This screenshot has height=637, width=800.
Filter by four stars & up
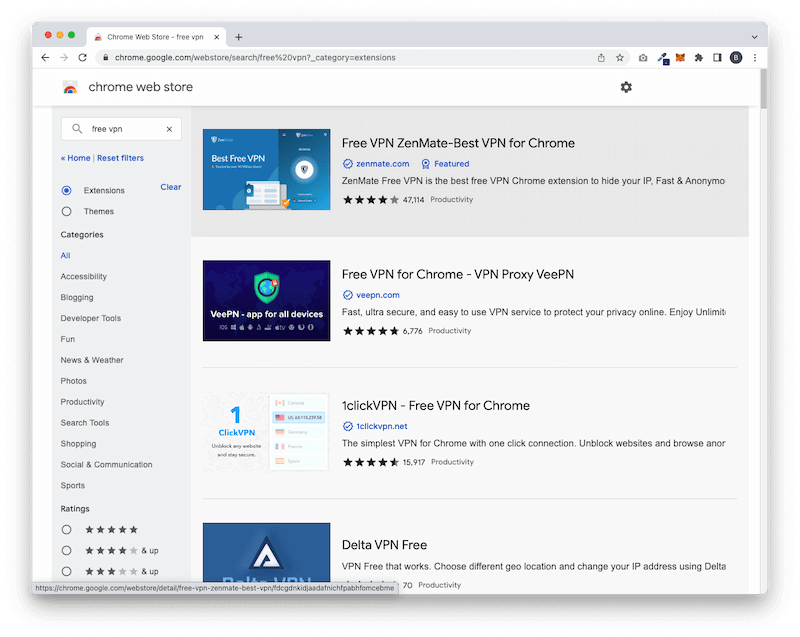[66, 550]
